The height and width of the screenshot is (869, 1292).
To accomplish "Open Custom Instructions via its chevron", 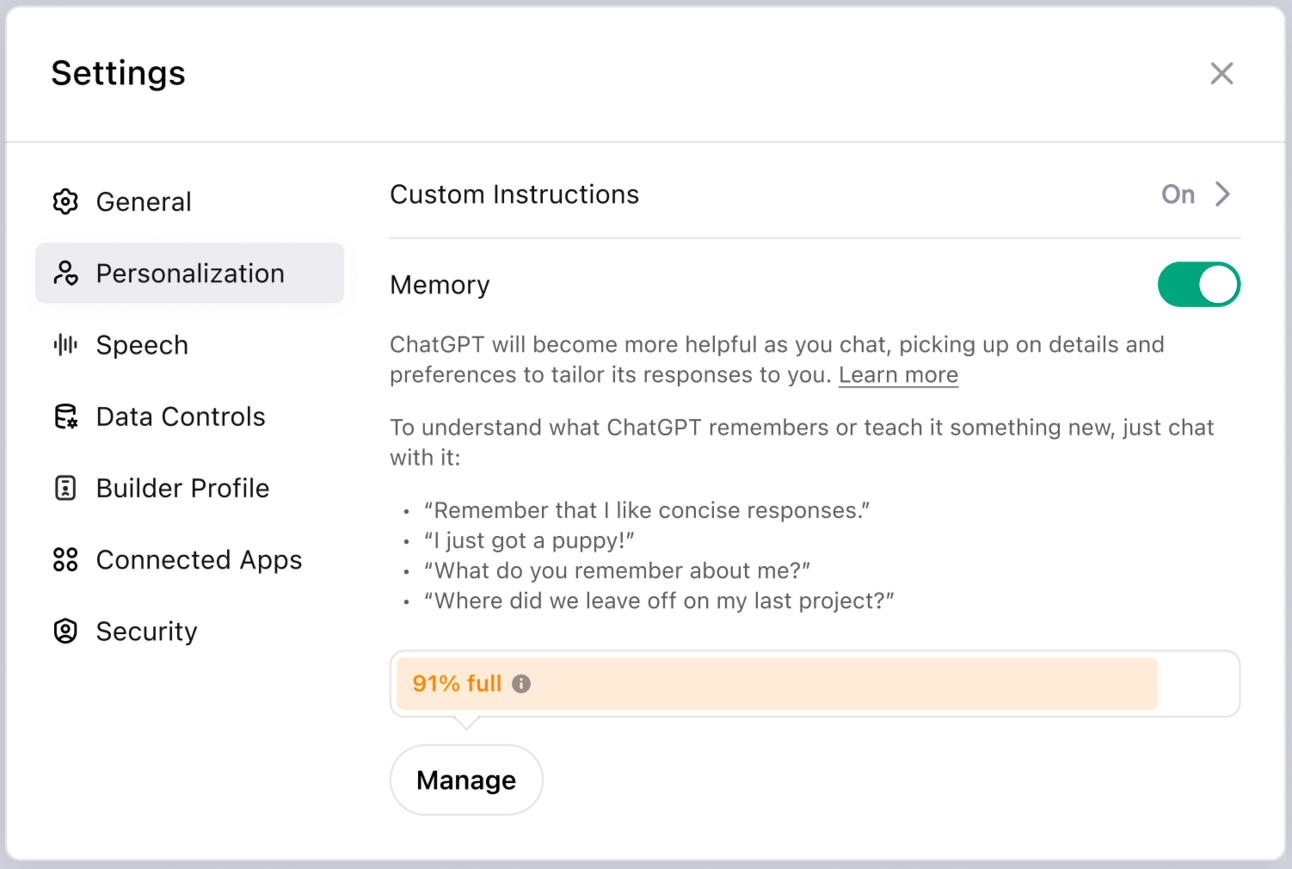I will pyautogui.click(x=1223, y=194).
